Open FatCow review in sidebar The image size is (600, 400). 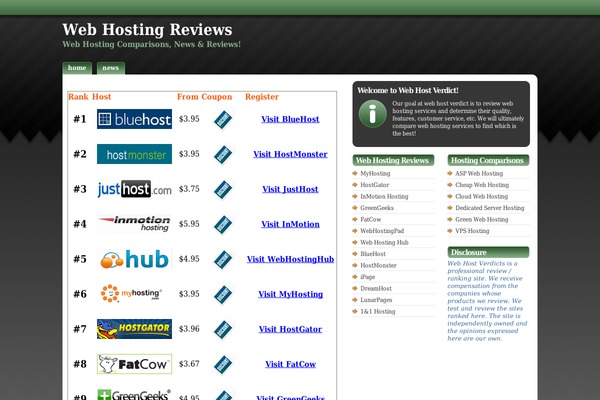pyautogui.click(x=370, y=219)
